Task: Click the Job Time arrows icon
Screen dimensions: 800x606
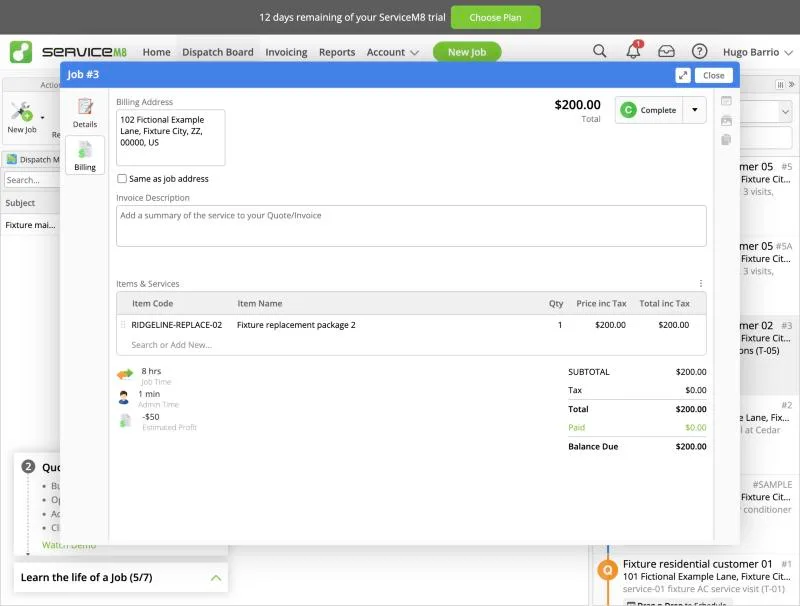Action: click(x=125, y=374)
